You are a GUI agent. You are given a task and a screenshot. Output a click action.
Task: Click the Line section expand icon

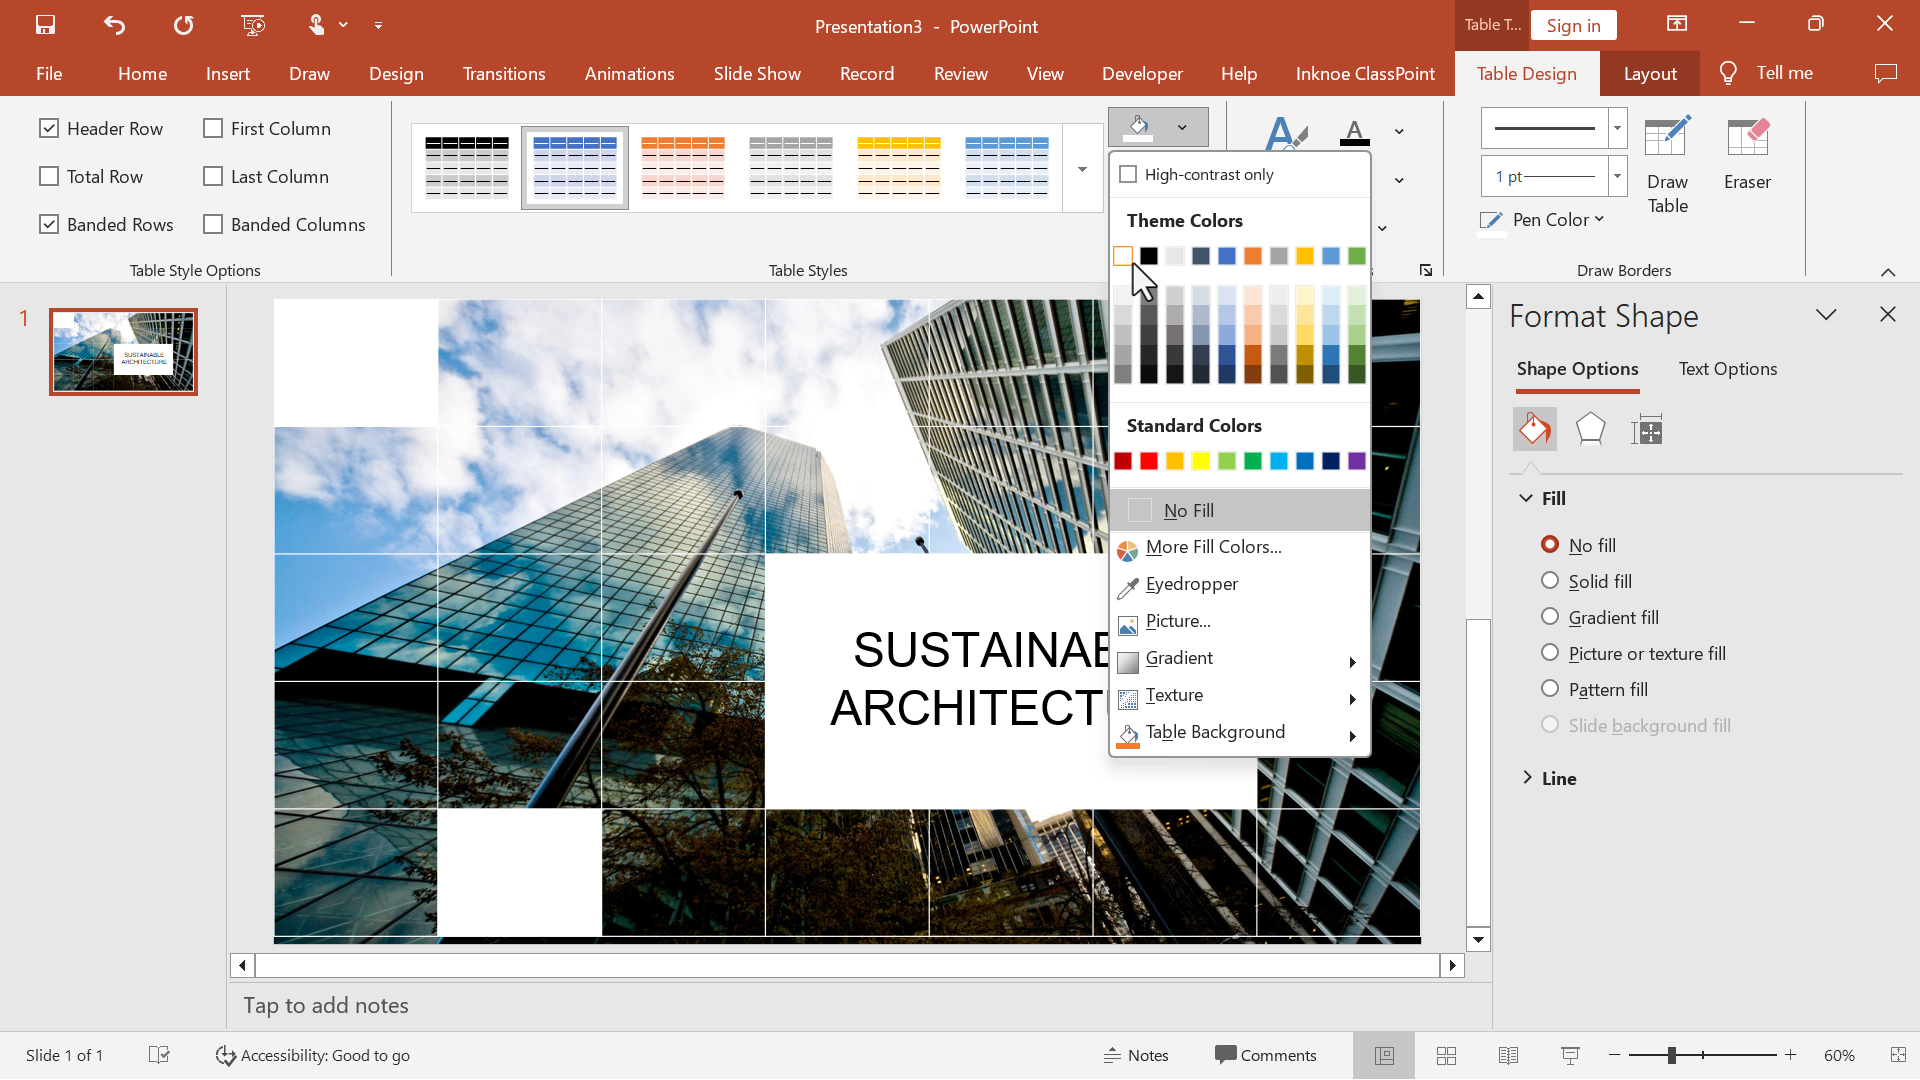(1527, 777)
